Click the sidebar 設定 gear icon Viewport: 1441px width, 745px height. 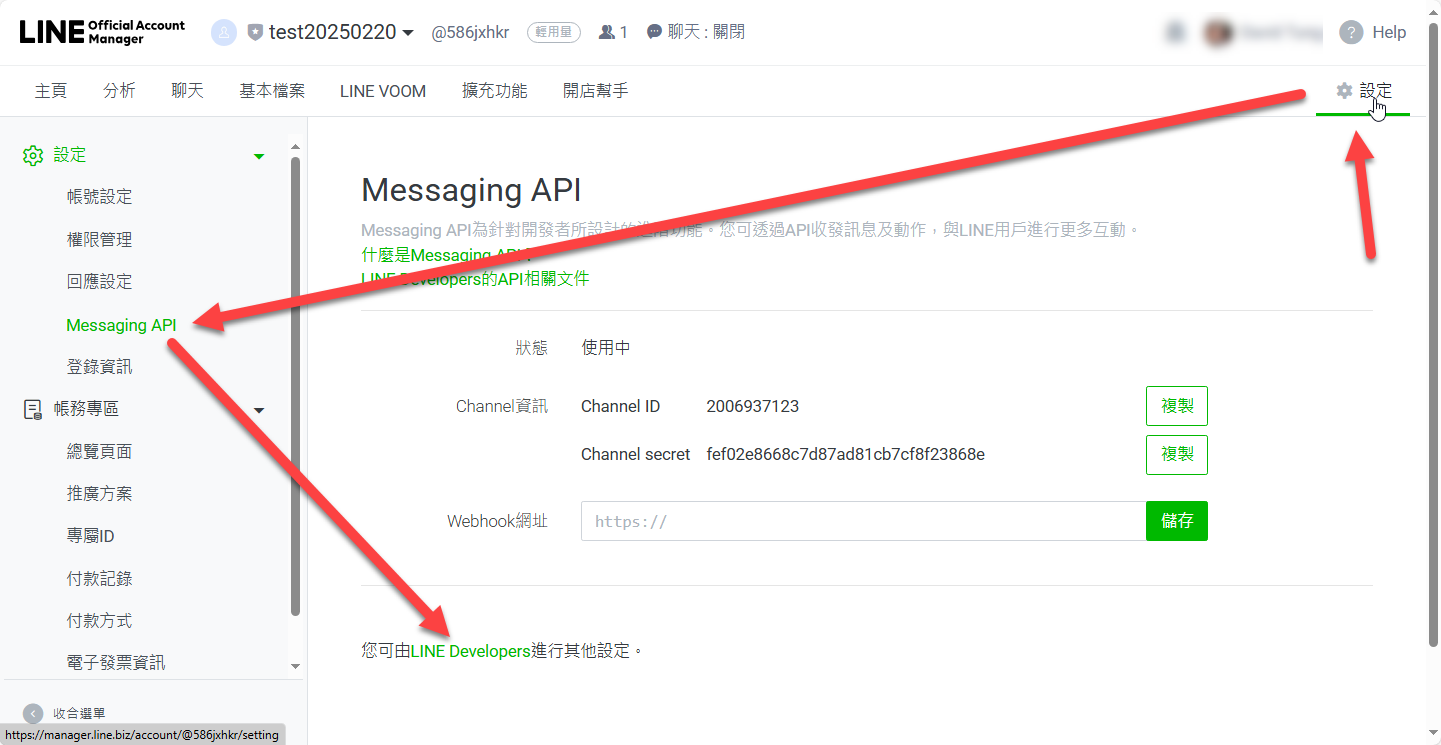point(33,155)
